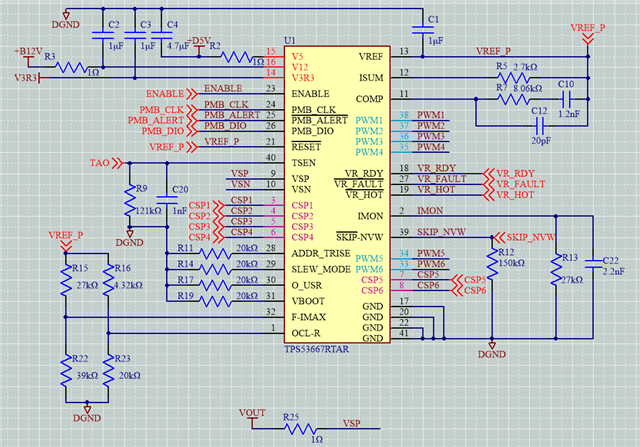This screenshot has width=640, height=447.
Task: Click the PMB_ALERT port arrow
Action: point(192,120)
